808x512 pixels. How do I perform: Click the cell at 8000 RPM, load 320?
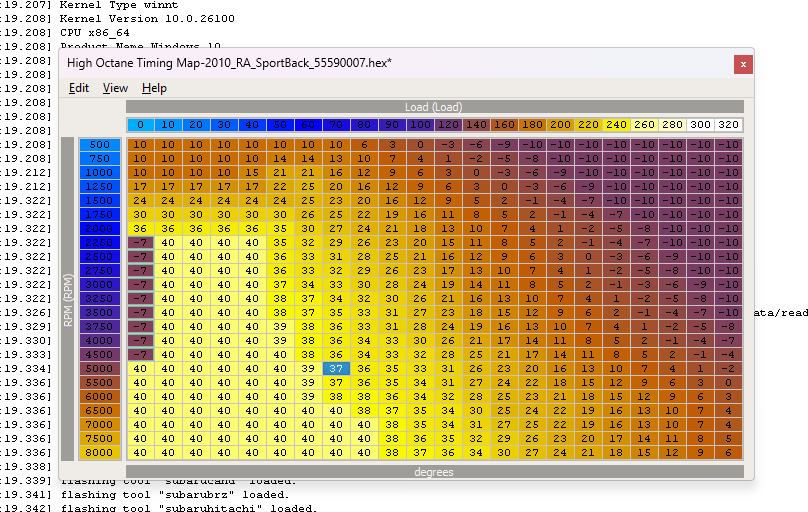tap(728, 452)
